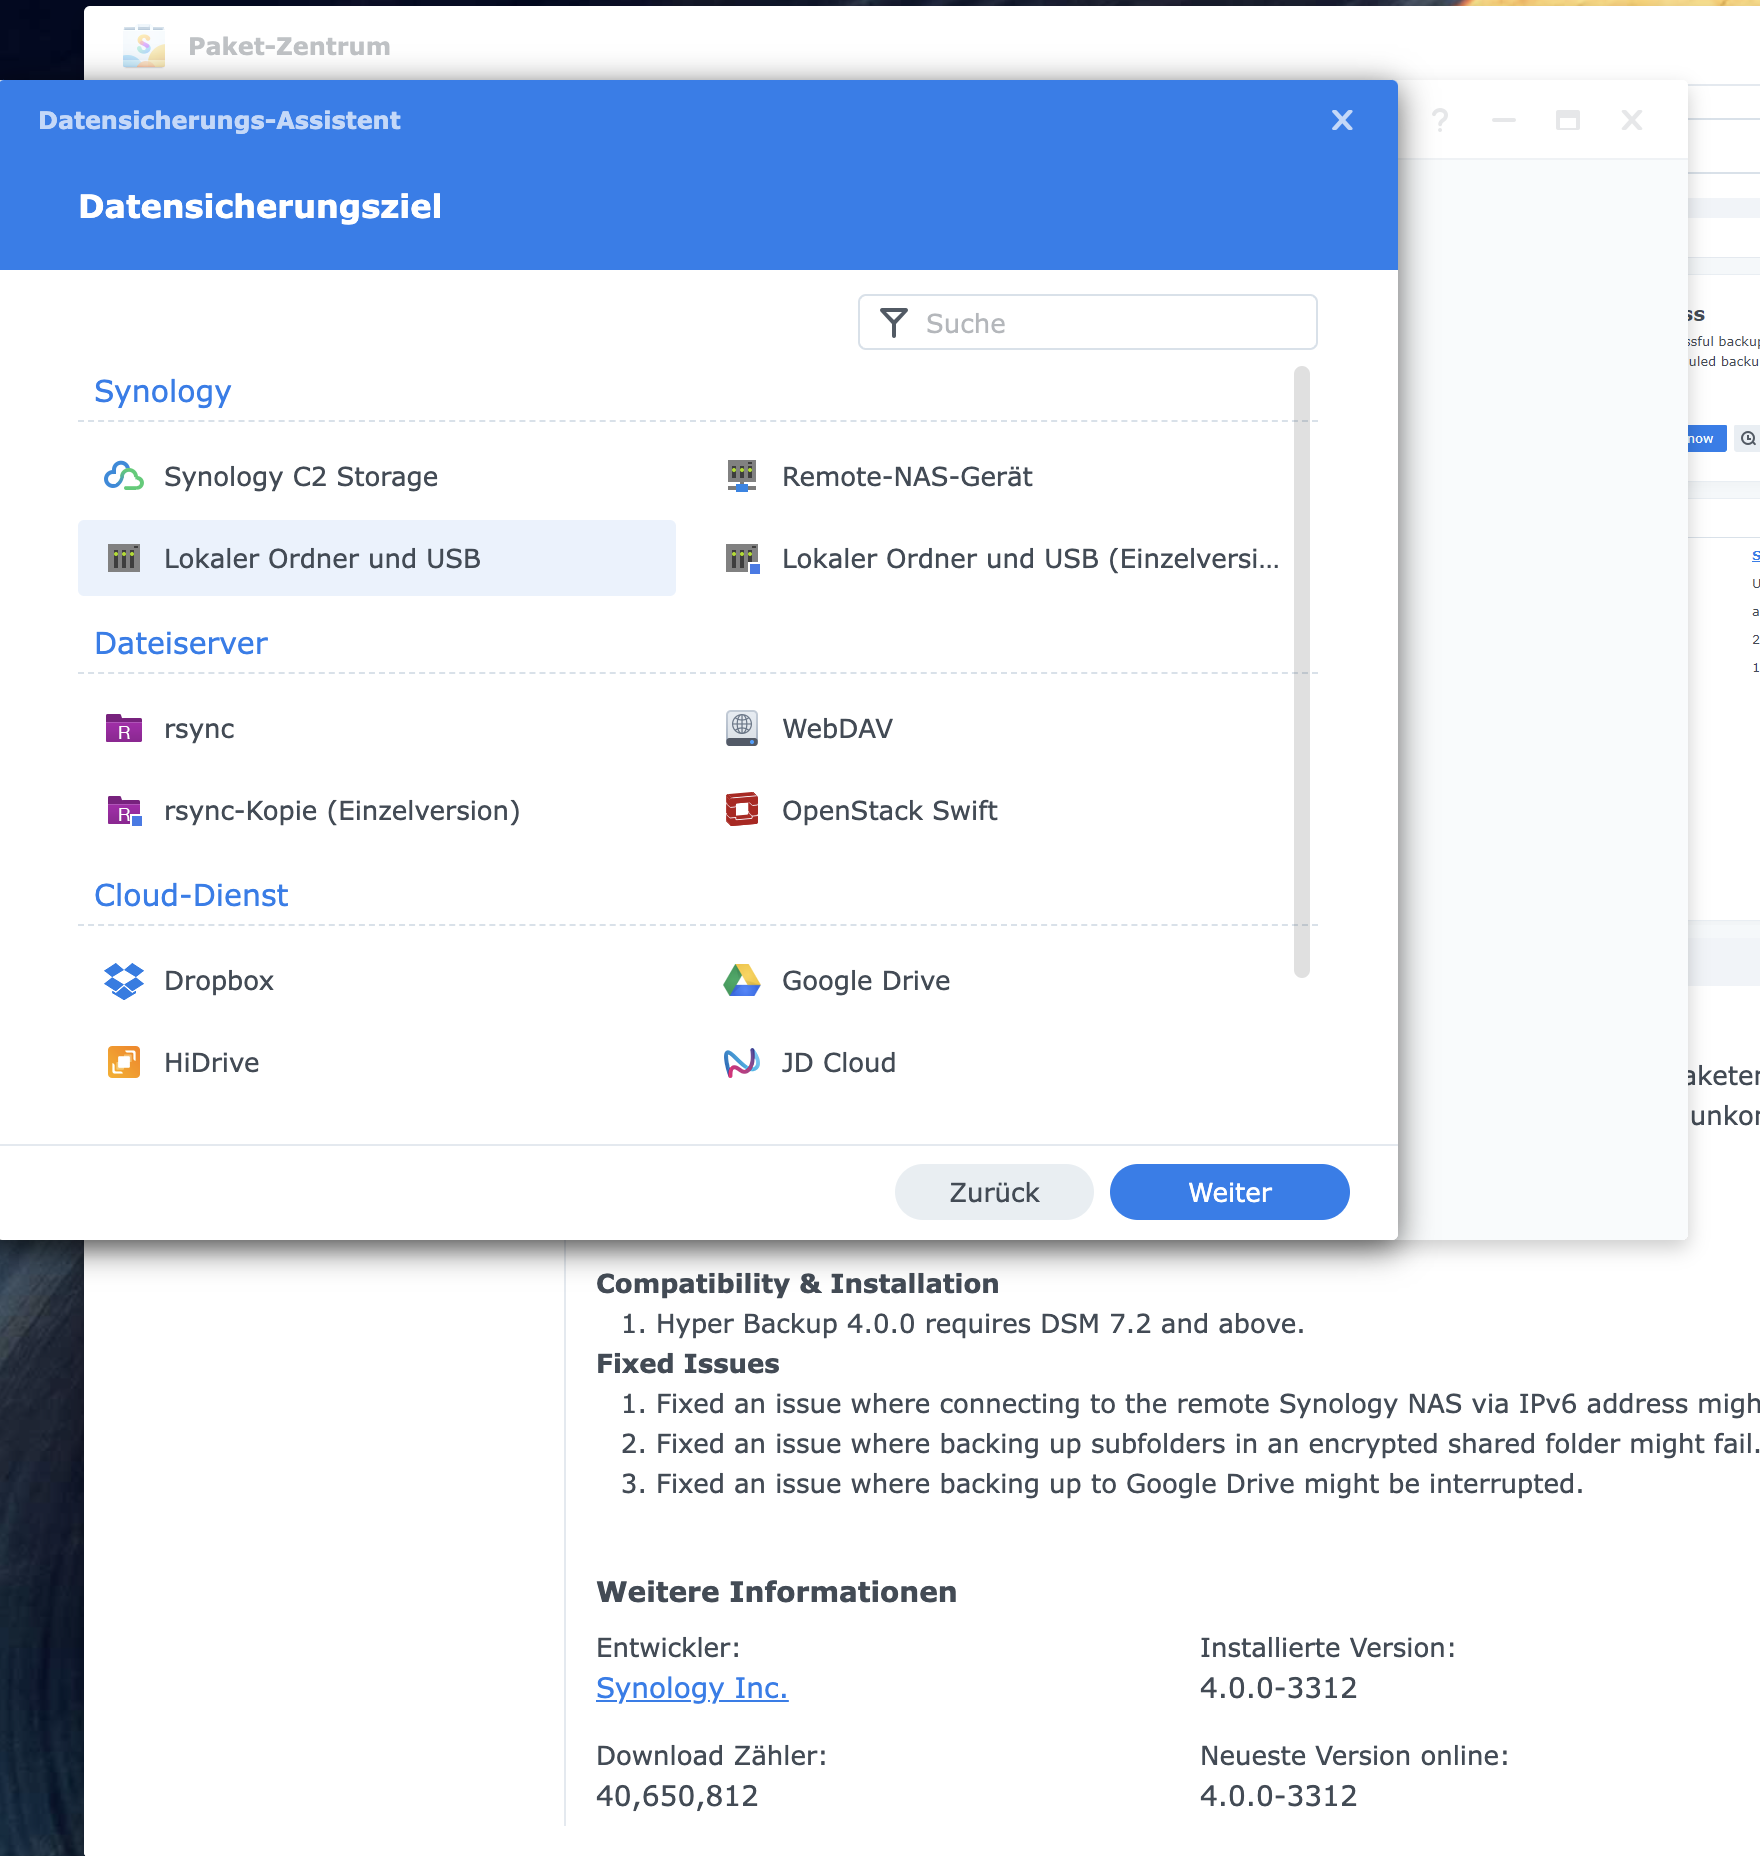The height and width of the screenshot is (1856, 1760).
Task: Select the Dropbox label
Action: tap(219, 980)
